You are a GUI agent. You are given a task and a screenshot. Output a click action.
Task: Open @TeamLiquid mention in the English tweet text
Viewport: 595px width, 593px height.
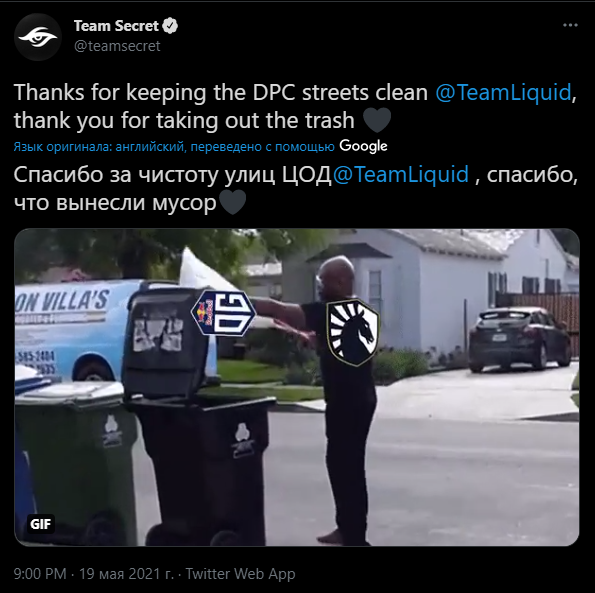pos(503,92)
